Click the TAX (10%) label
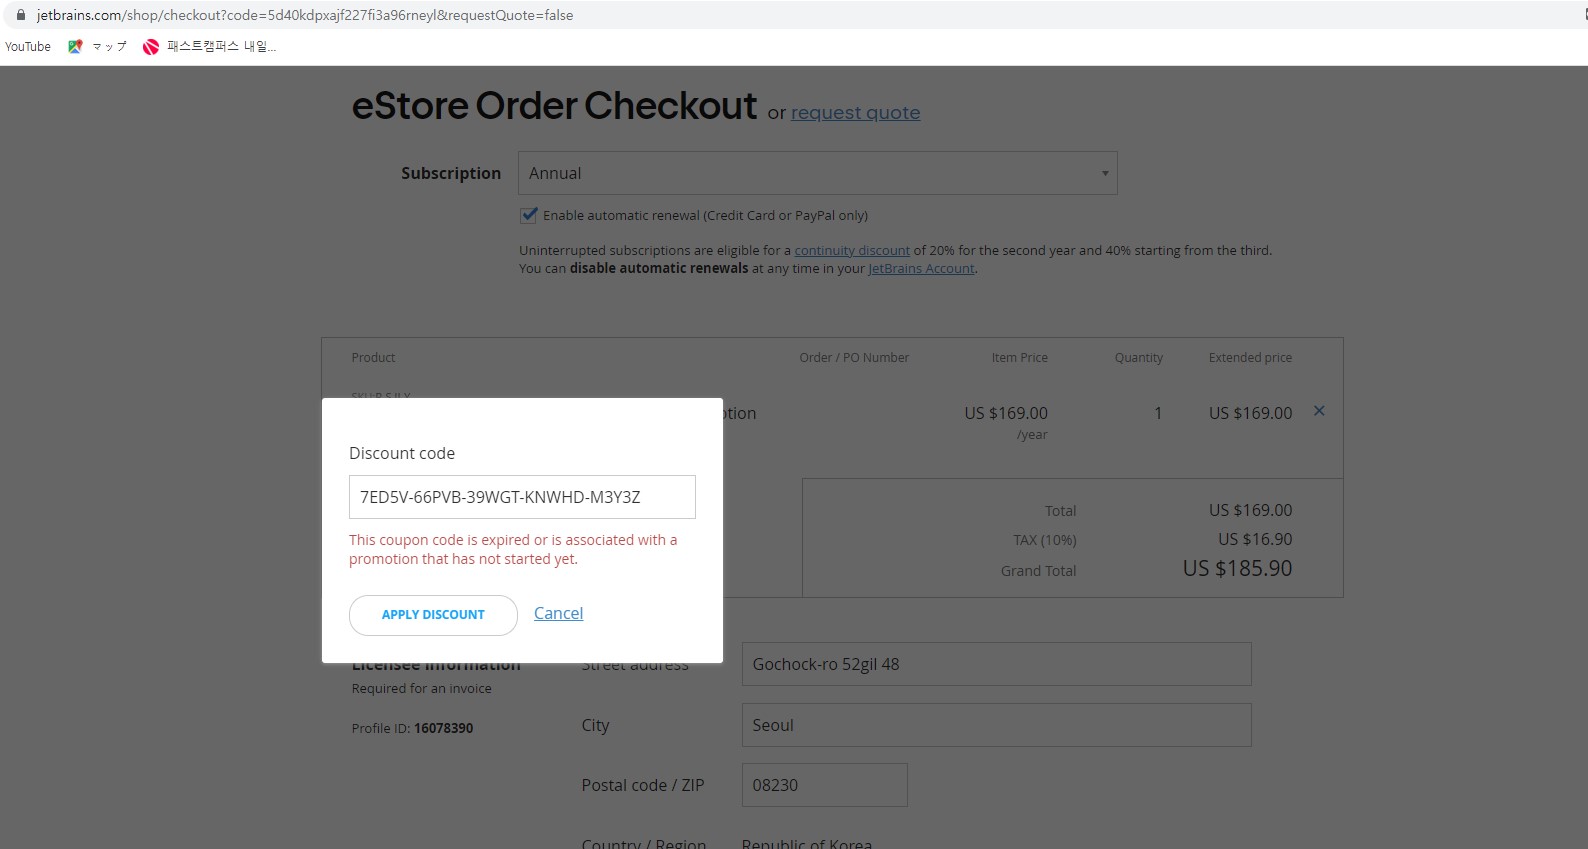This screenshot has height=849, width=1588. point(1044,540)
